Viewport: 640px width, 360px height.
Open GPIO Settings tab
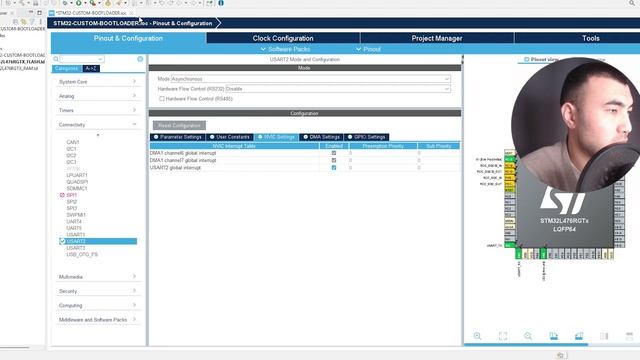tap(366, 137)
